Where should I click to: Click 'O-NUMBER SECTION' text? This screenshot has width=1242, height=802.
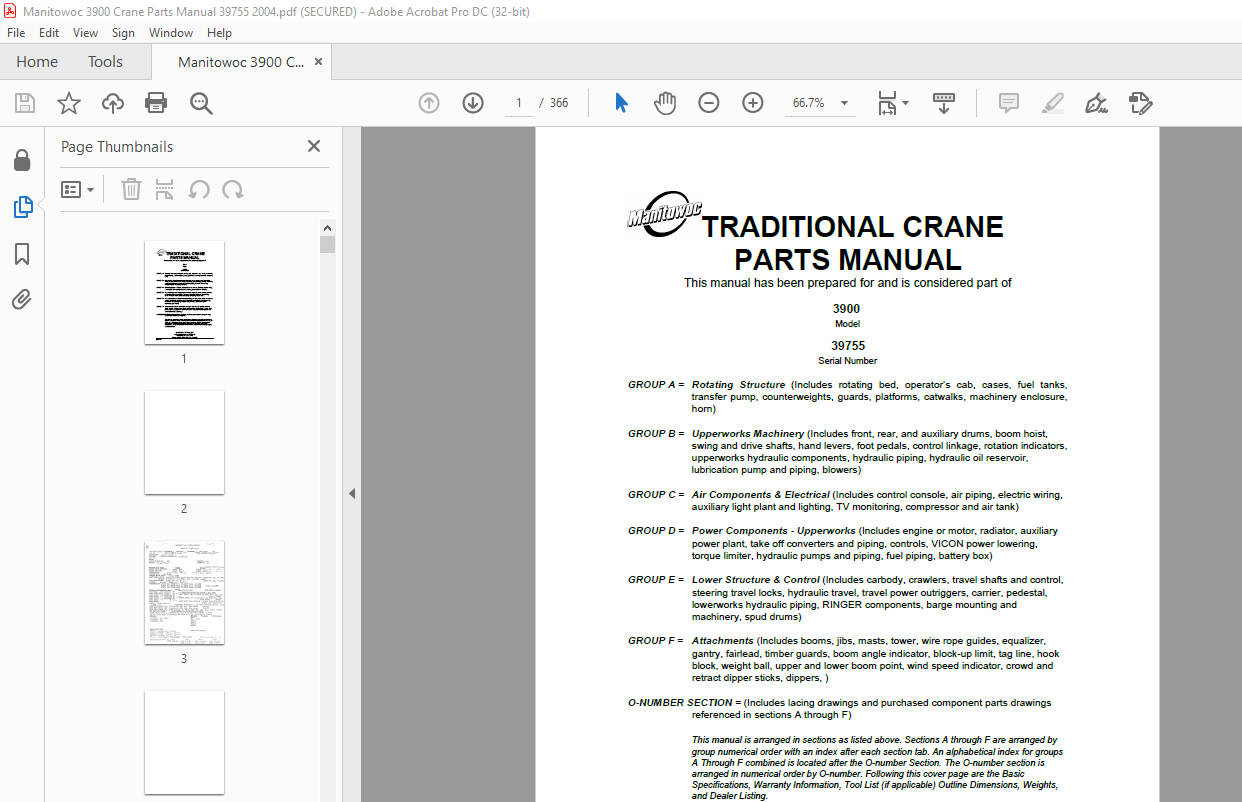(x=680, y=703)
